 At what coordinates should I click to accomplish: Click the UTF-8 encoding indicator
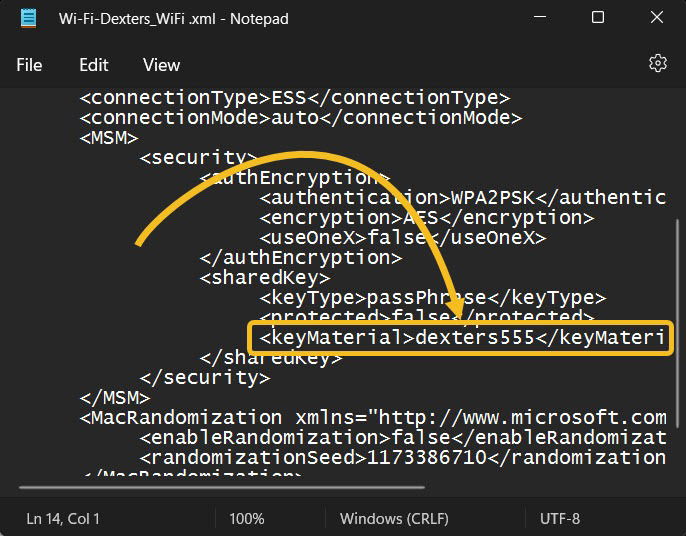tap(560, 519)
